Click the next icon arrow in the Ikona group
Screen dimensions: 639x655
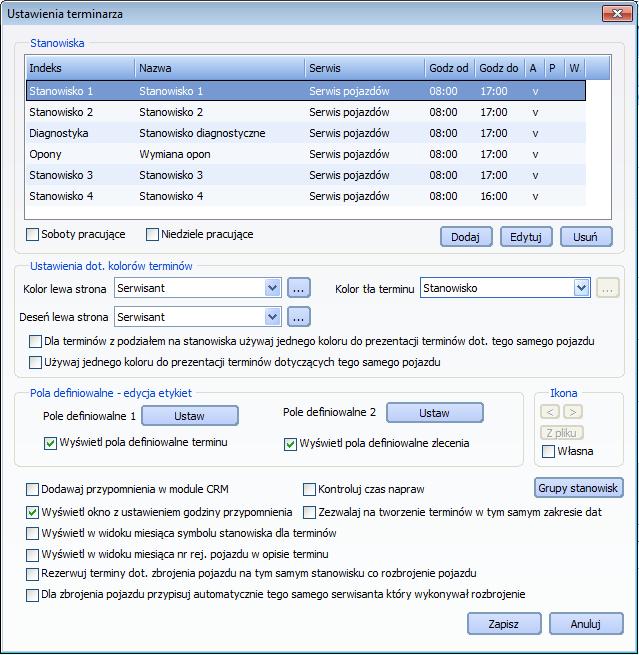pos(573,412)
